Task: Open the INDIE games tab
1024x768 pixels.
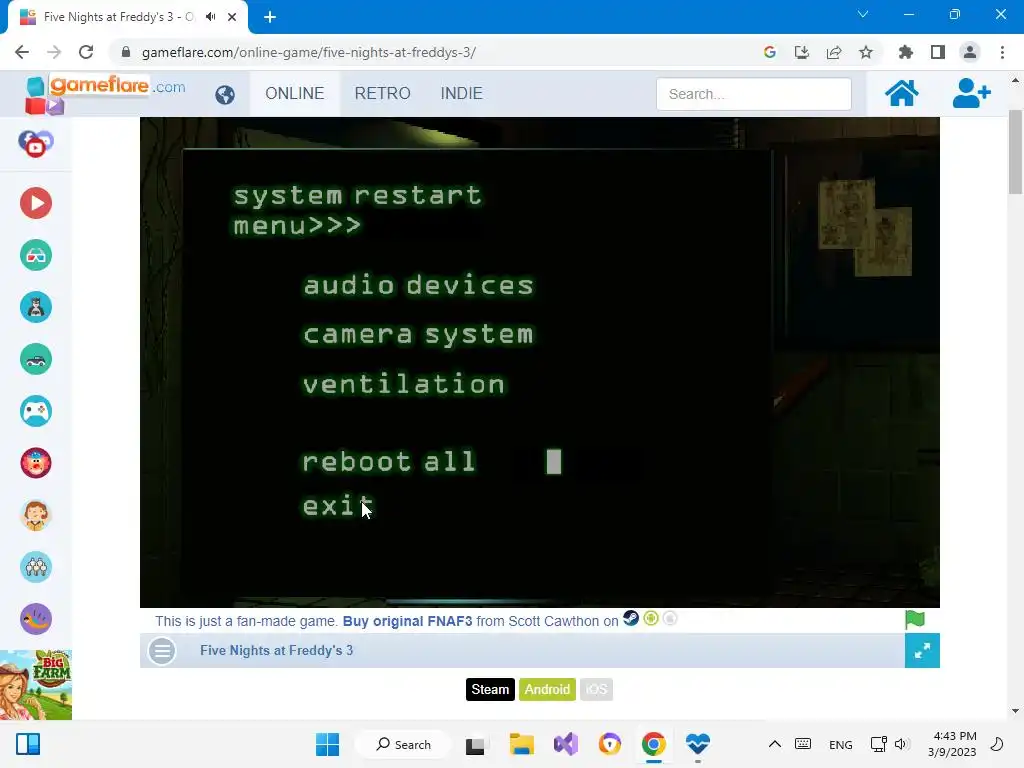Action: click(x=461, y=93)
